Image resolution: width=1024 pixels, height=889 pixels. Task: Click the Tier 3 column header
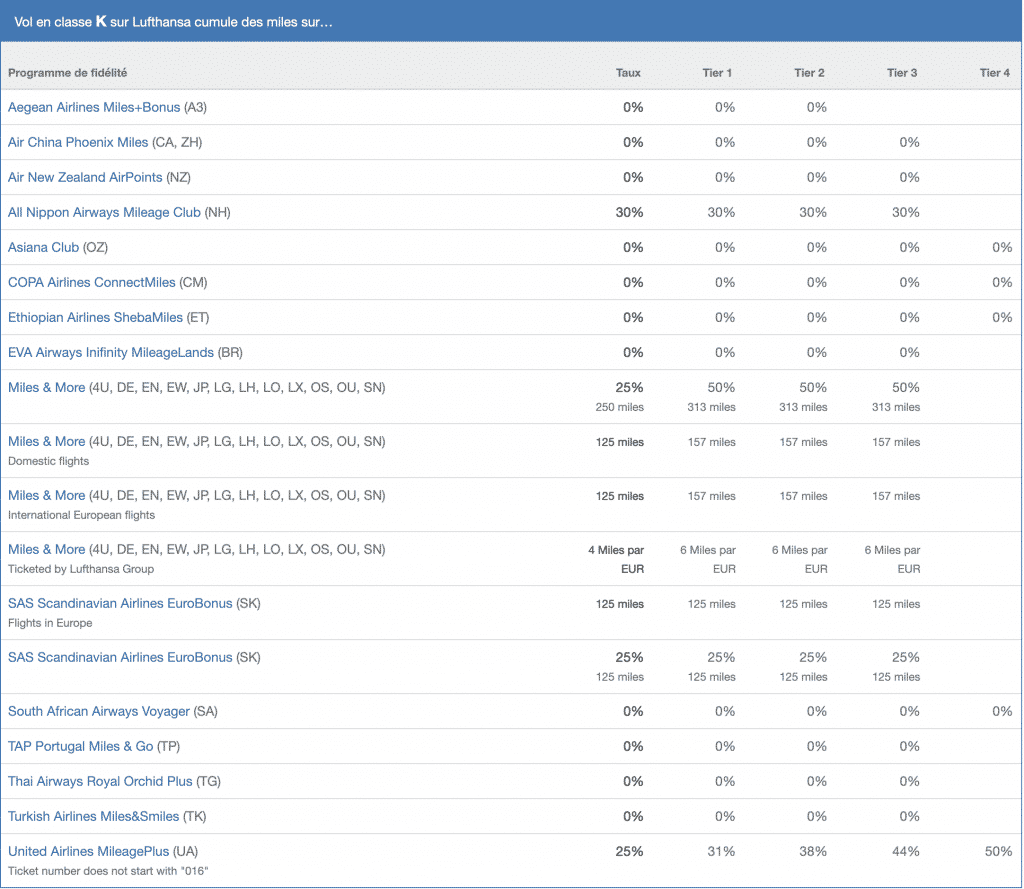pyautogui.click(x=902, y=73)
